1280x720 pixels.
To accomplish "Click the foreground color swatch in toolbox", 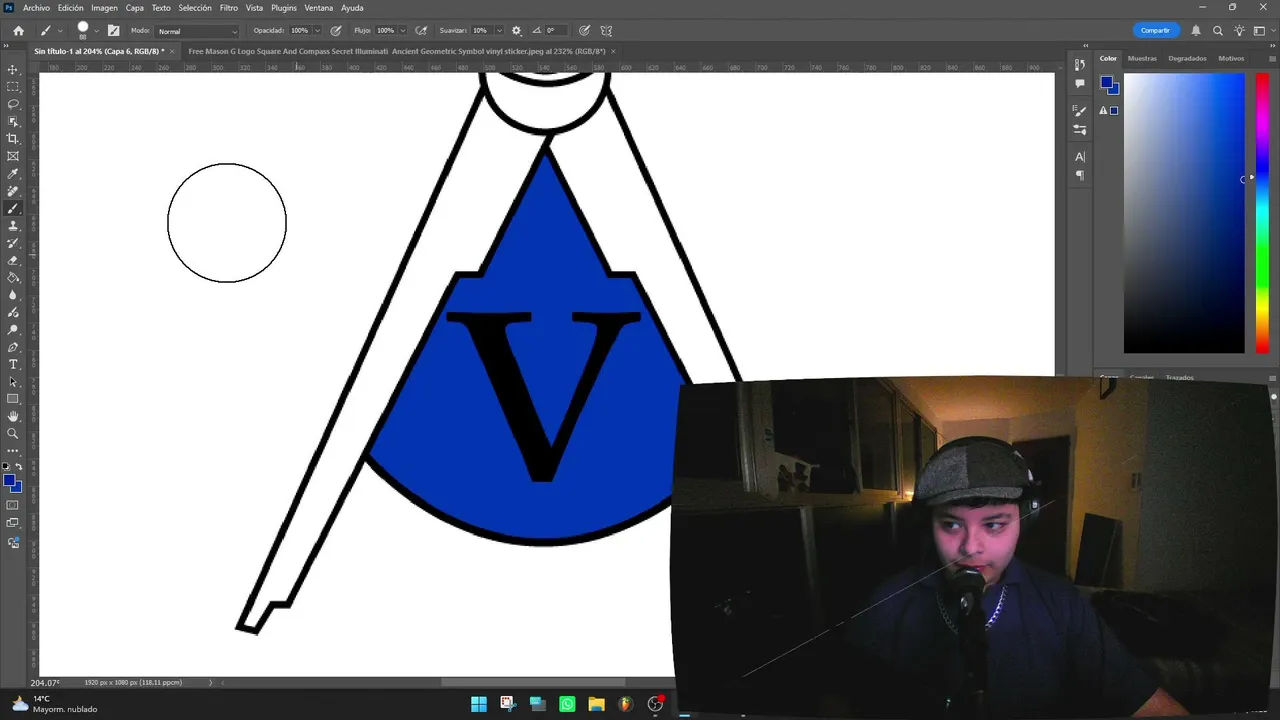I will [9, 481].
